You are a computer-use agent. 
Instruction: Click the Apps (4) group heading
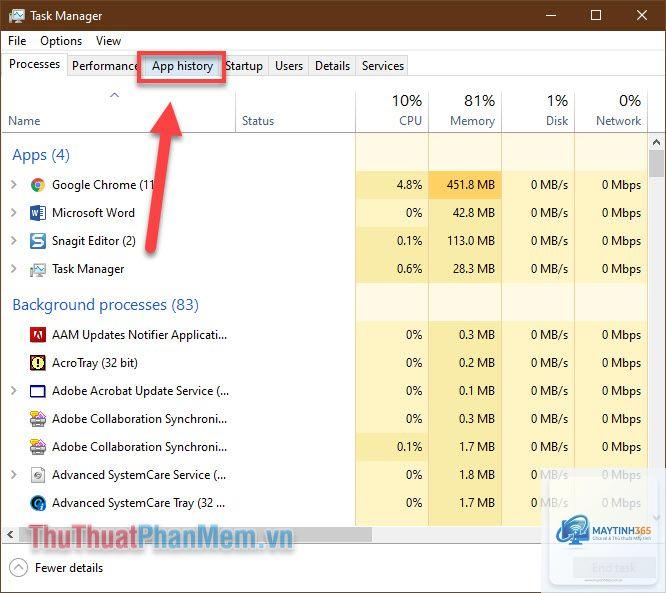[x=41, y=155]
